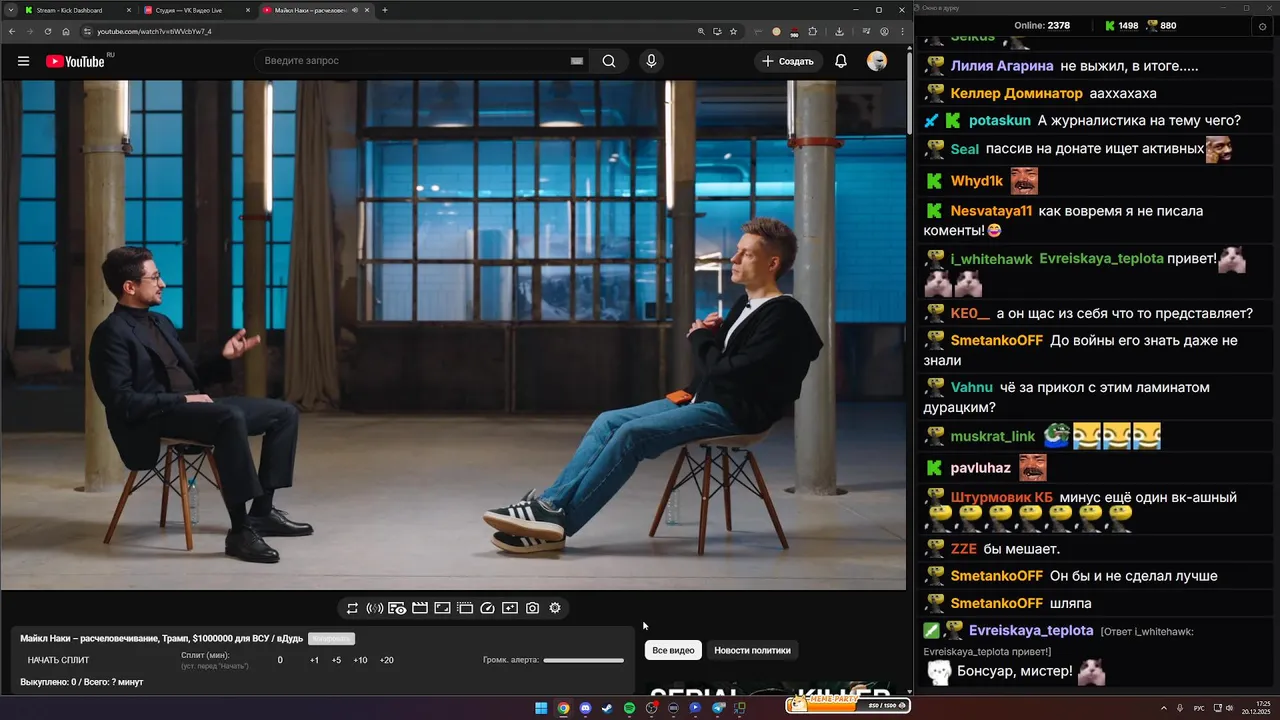This screenshot has width=1280, height=720.
Task: Open the Chrome three-dot menu
Action: tap(902, 31)
